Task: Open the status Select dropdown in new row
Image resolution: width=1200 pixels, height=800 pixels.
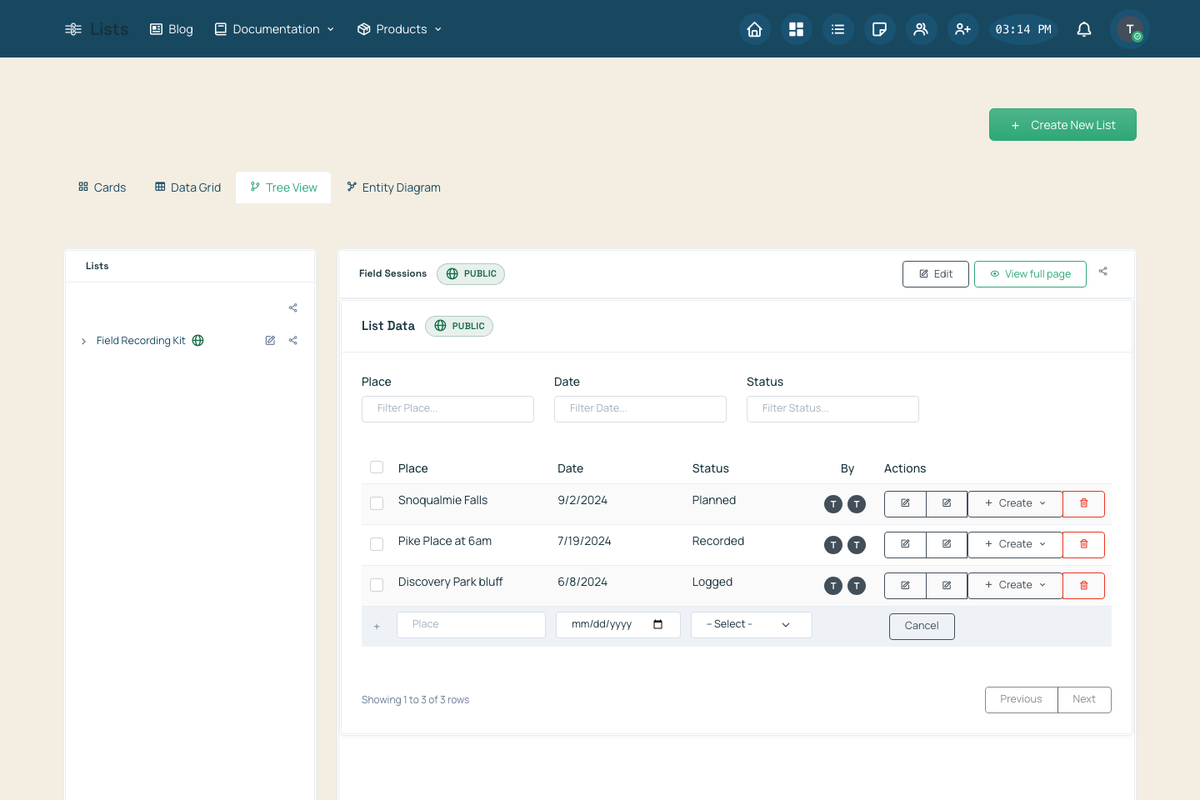Action: (x=751, y=625)
